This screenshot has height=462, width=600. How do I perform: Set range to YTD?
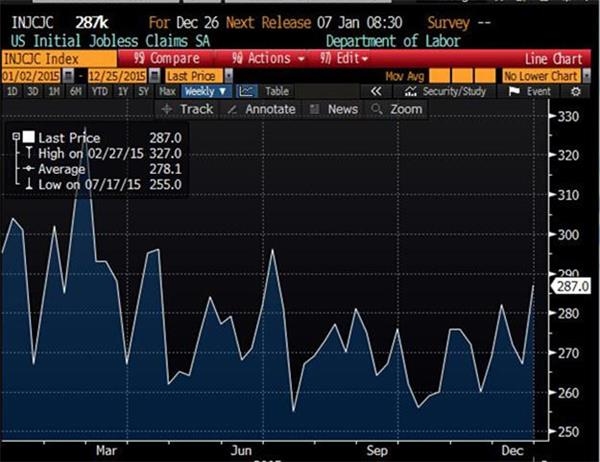98,91
